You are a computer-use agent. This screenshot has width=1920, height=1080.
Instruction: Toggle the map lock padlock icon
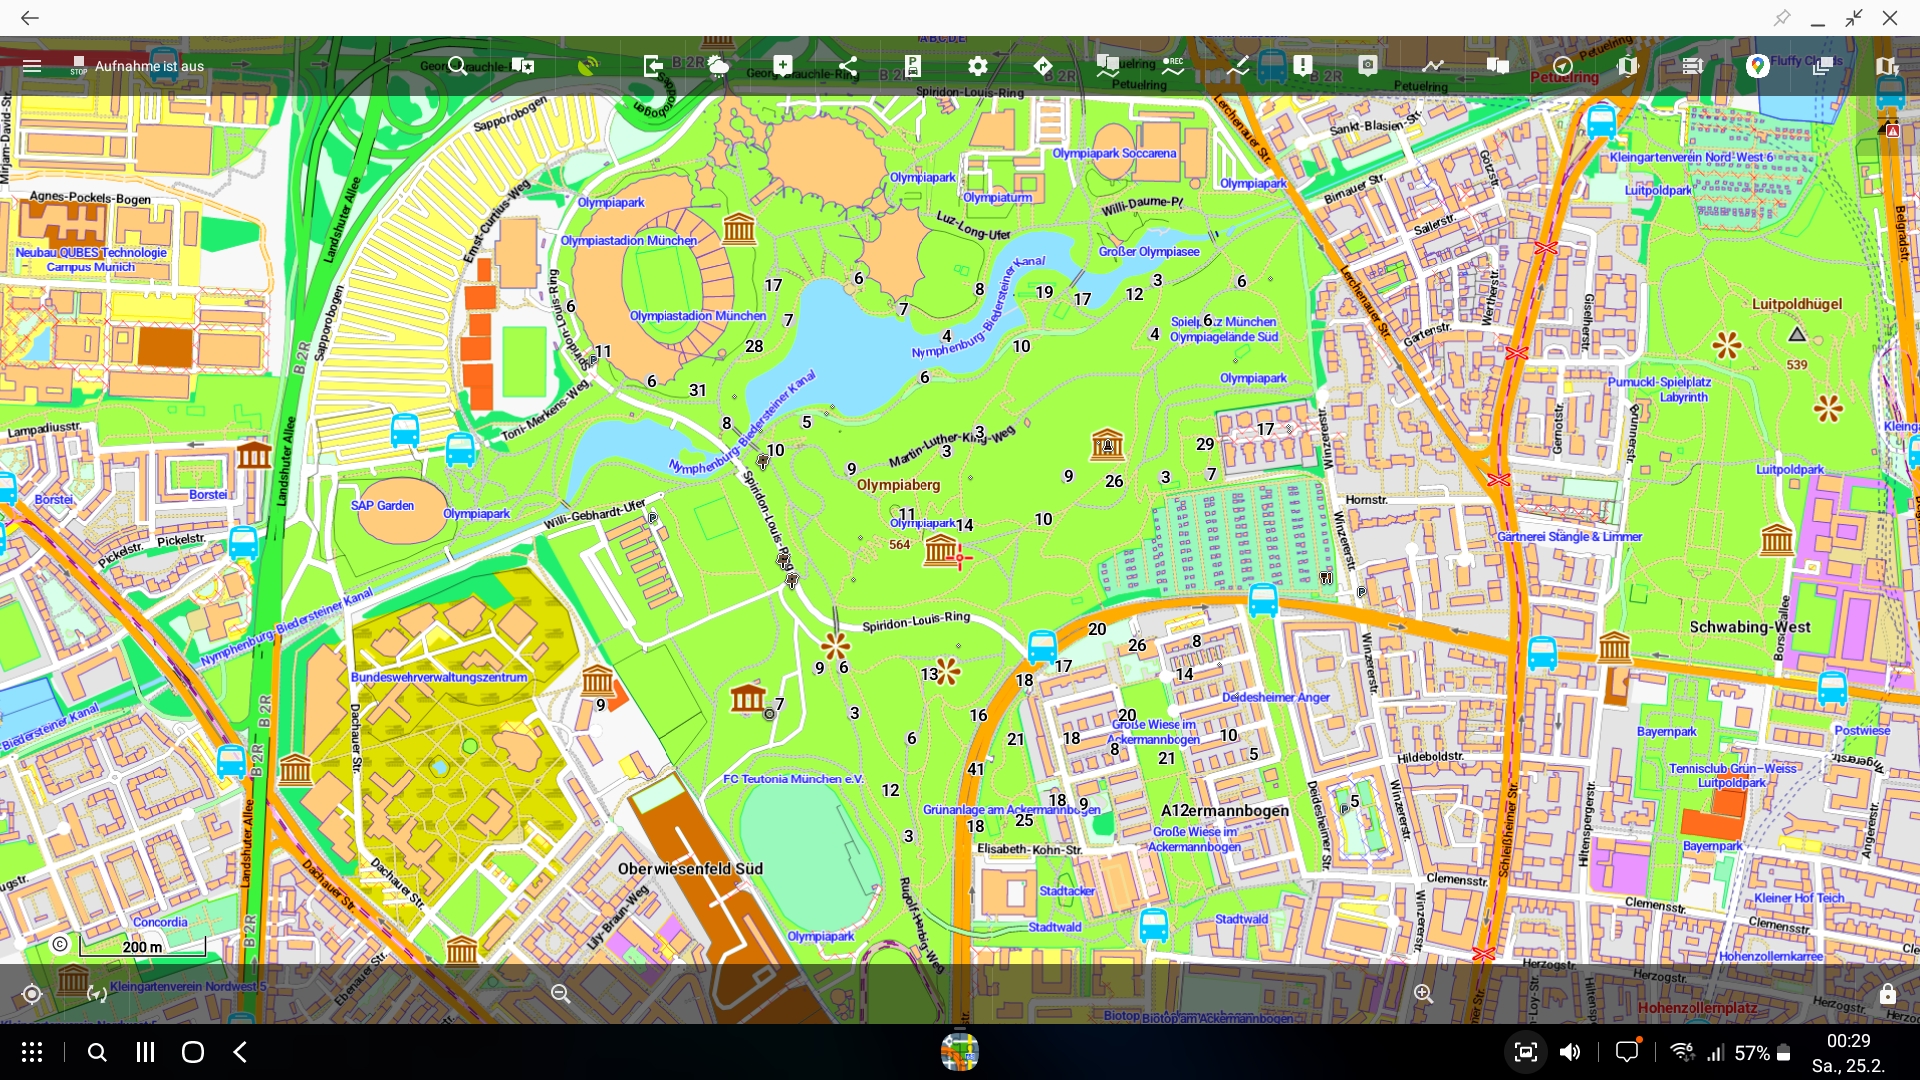click(x=1887, y=994)
